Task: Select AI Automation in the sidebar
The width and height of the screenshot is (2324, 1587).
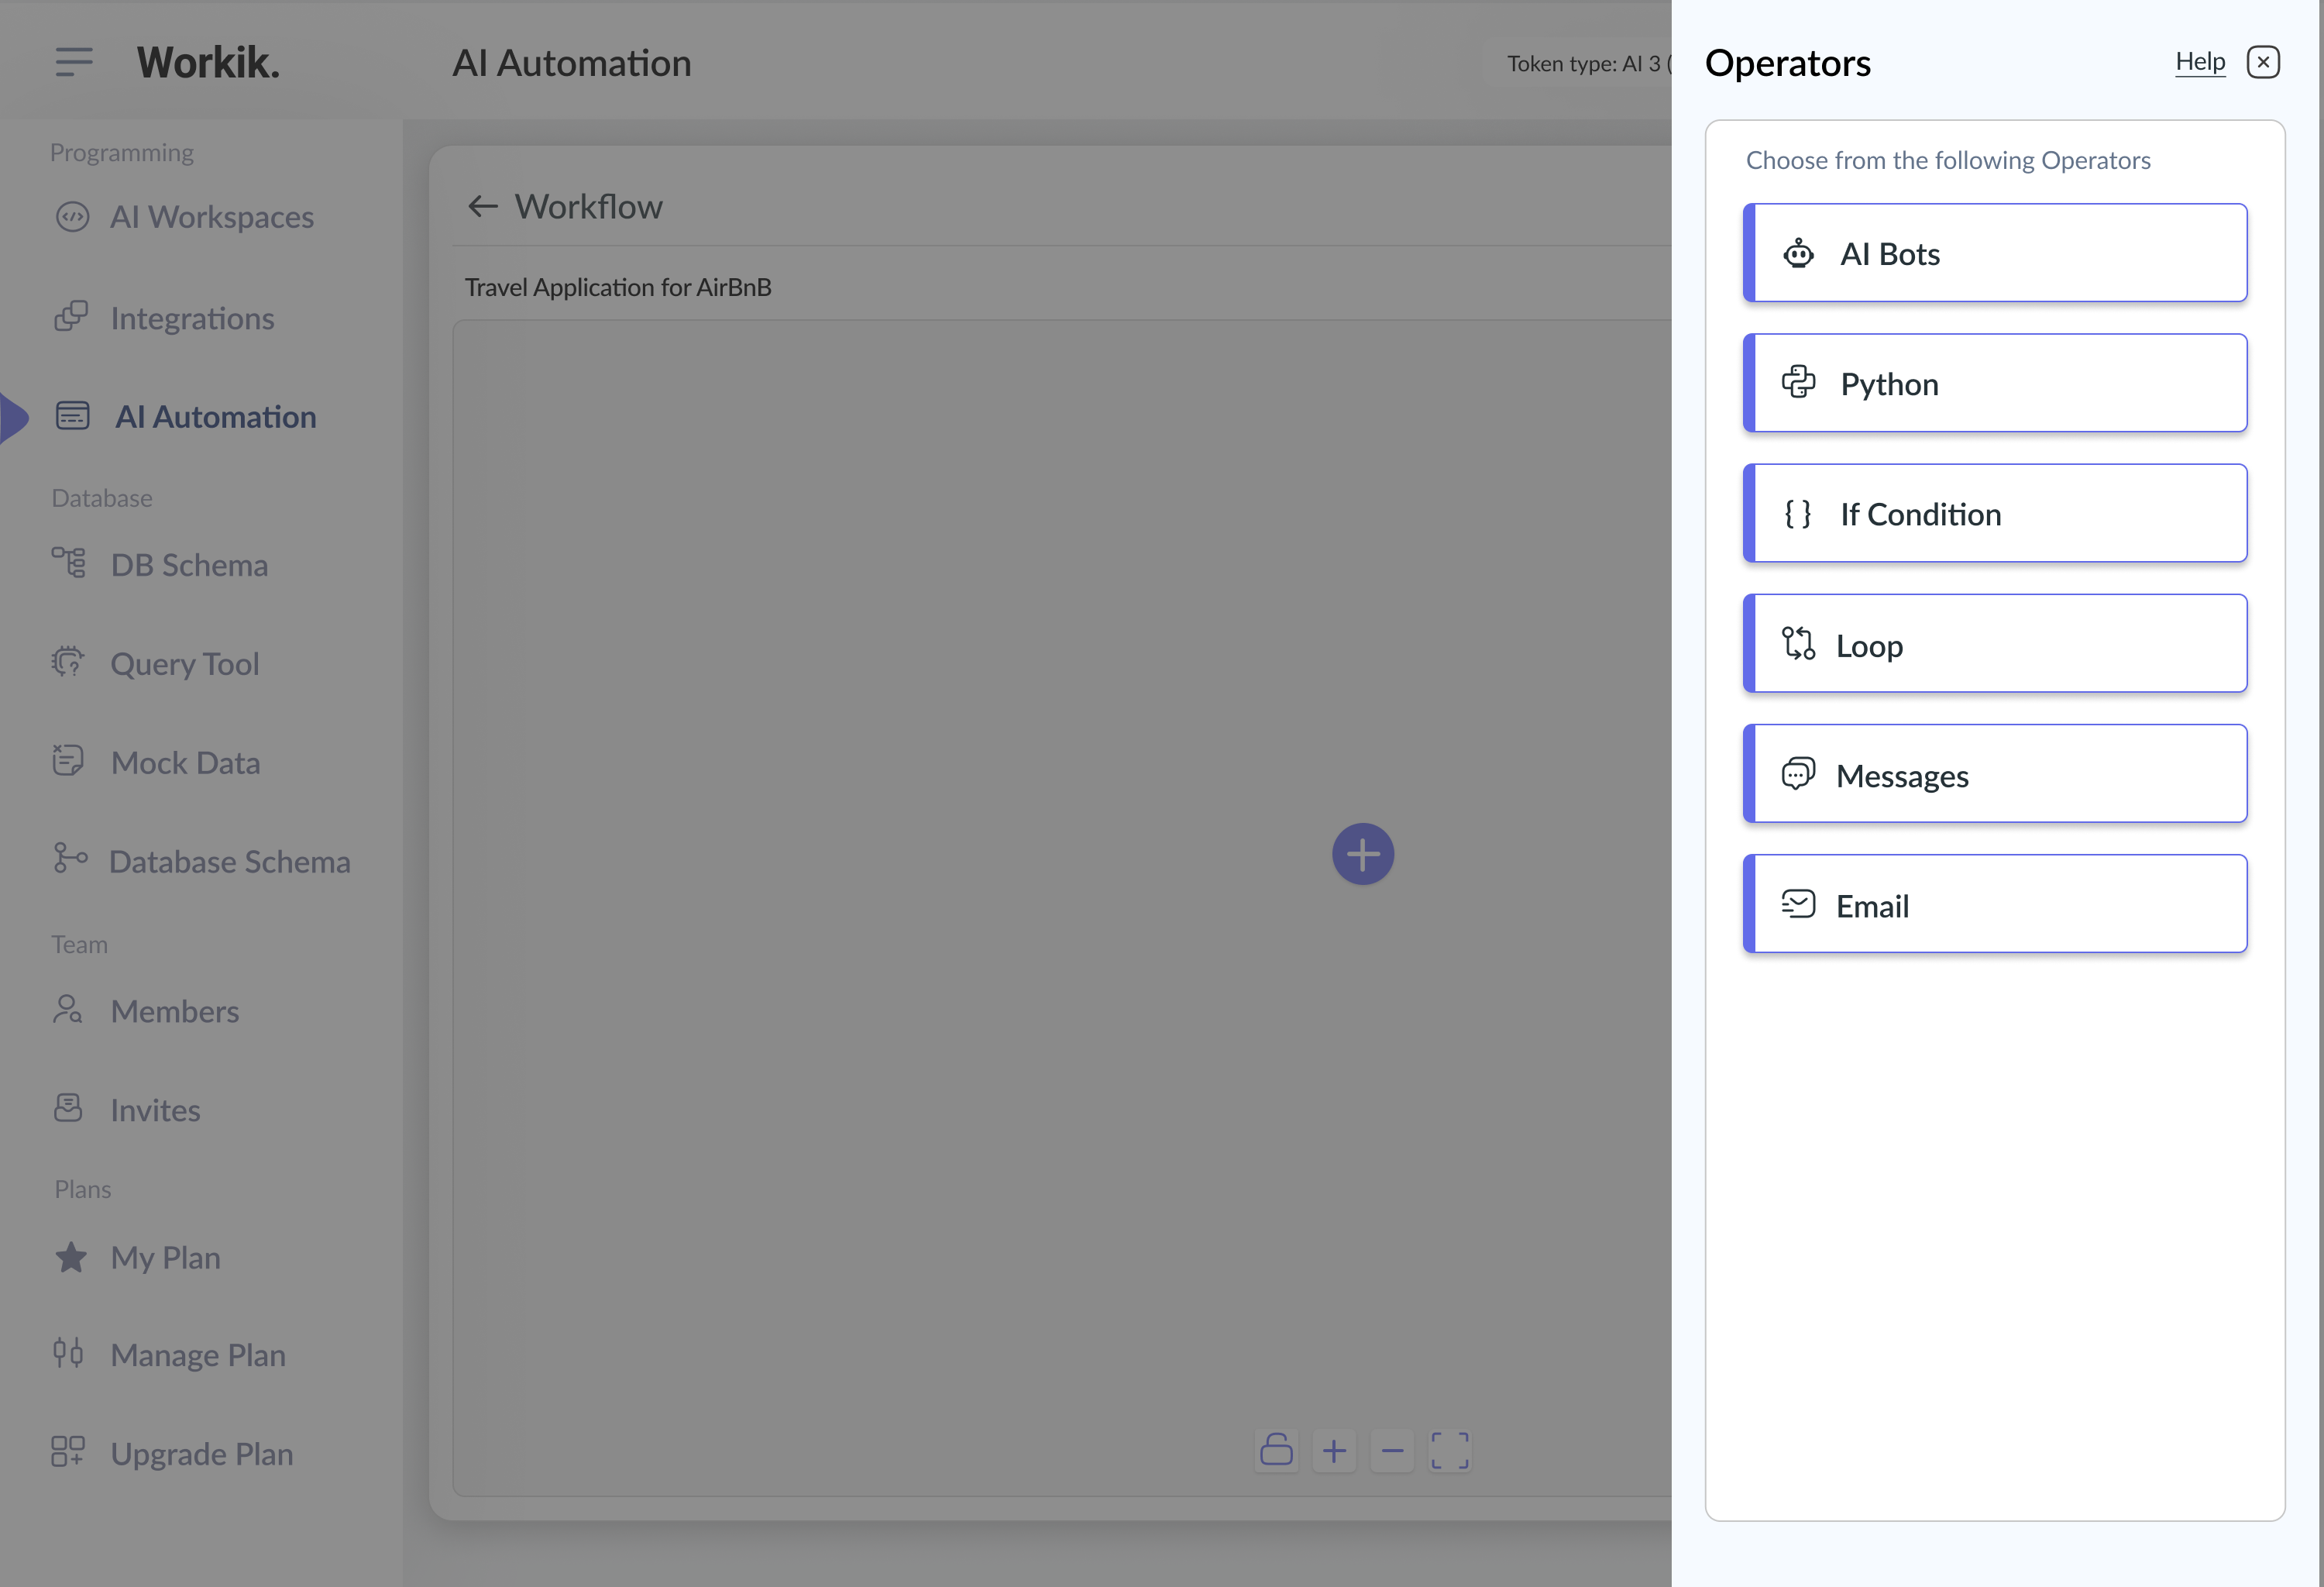Action: click(x=215, y=416)
